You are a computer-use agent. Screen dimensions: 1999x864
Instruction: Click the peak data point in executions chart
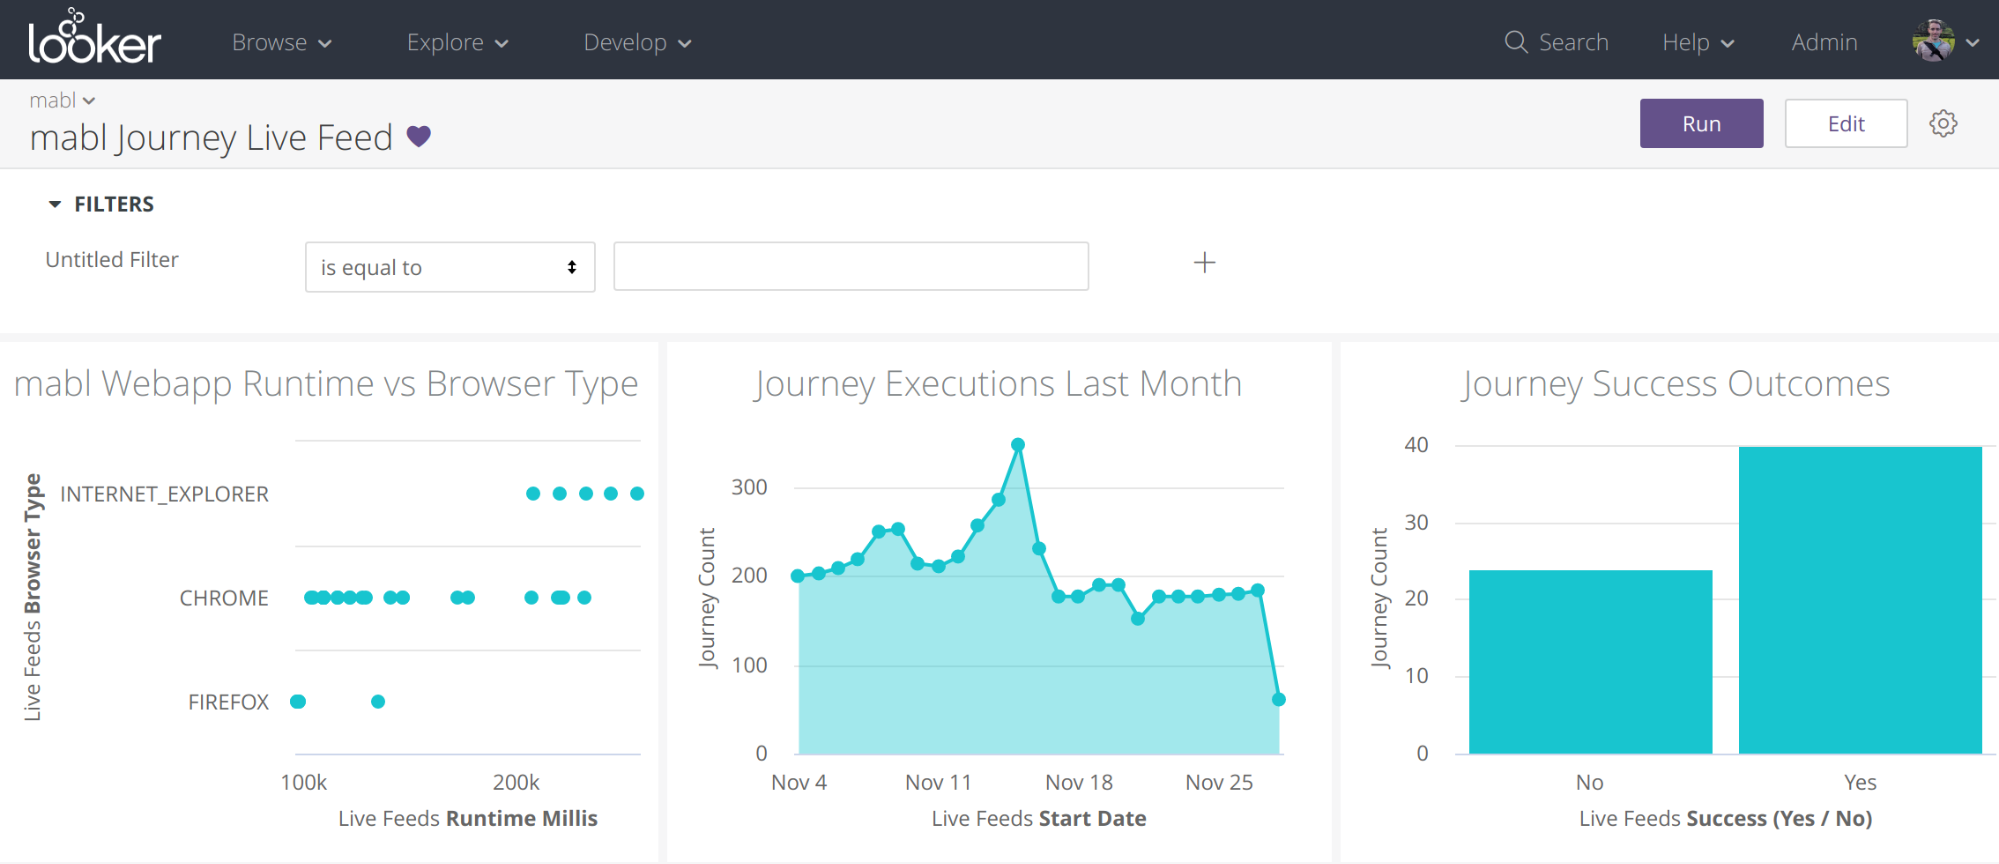coord(1018,444)
